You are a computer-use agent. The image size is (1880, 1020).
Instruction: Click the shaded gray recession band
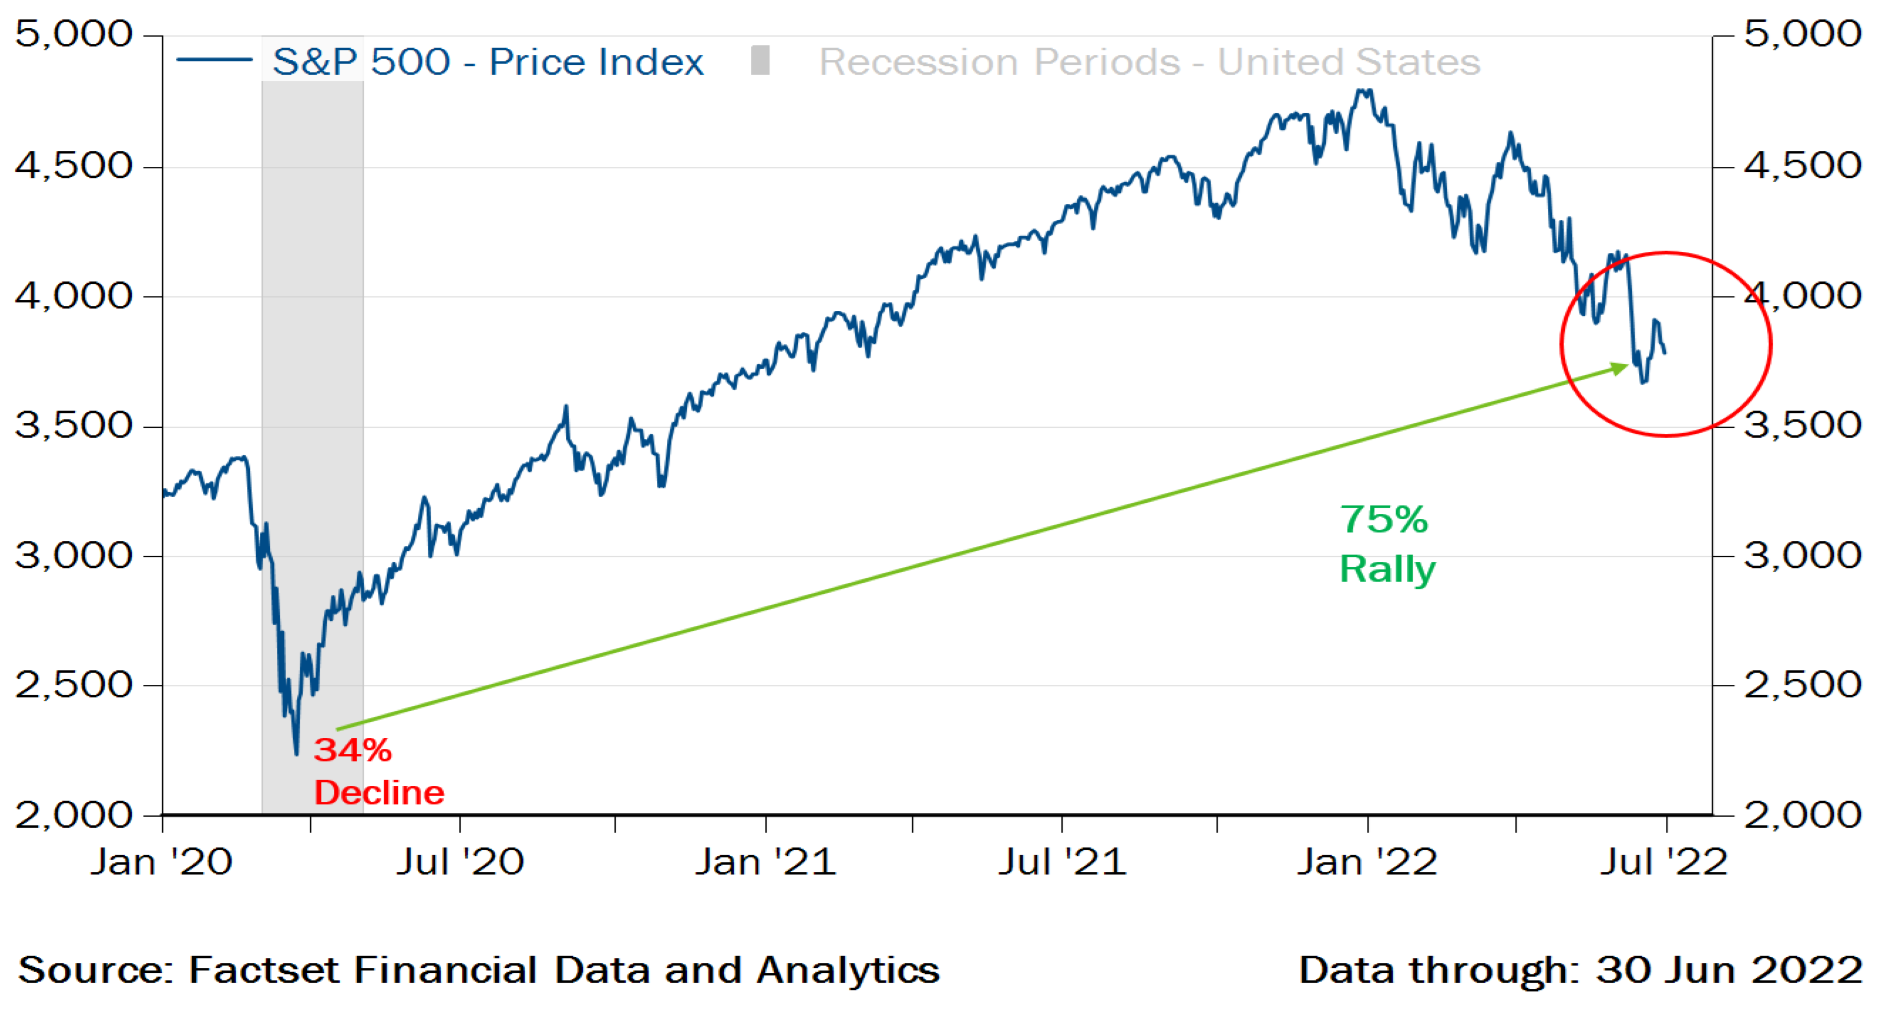click(x=312, y=400)
